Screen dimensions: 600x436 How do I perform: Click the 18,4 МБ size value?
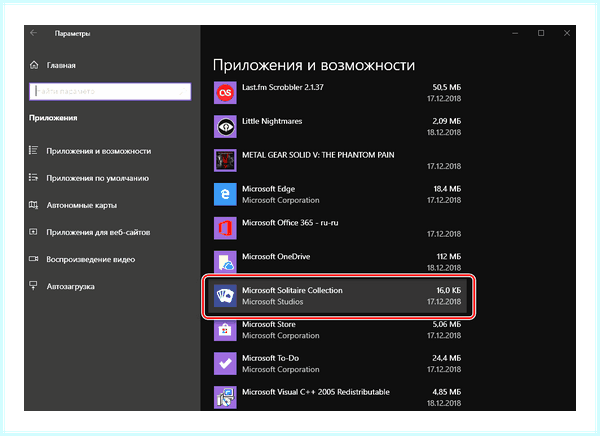(447, 189)
